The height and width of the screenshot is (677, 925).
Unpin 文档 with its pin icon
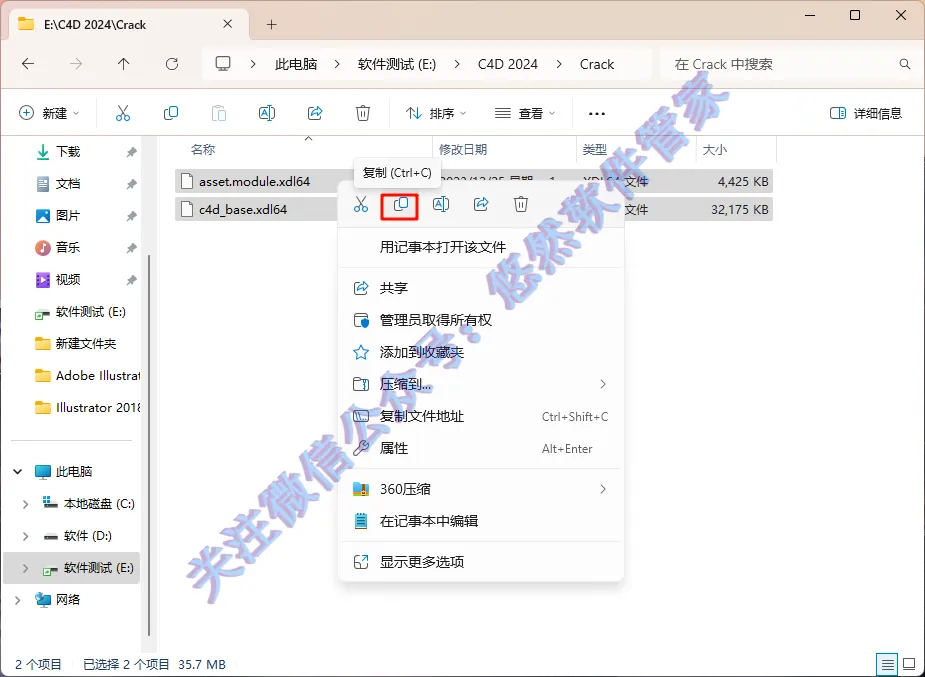click(x=131, y=184)
